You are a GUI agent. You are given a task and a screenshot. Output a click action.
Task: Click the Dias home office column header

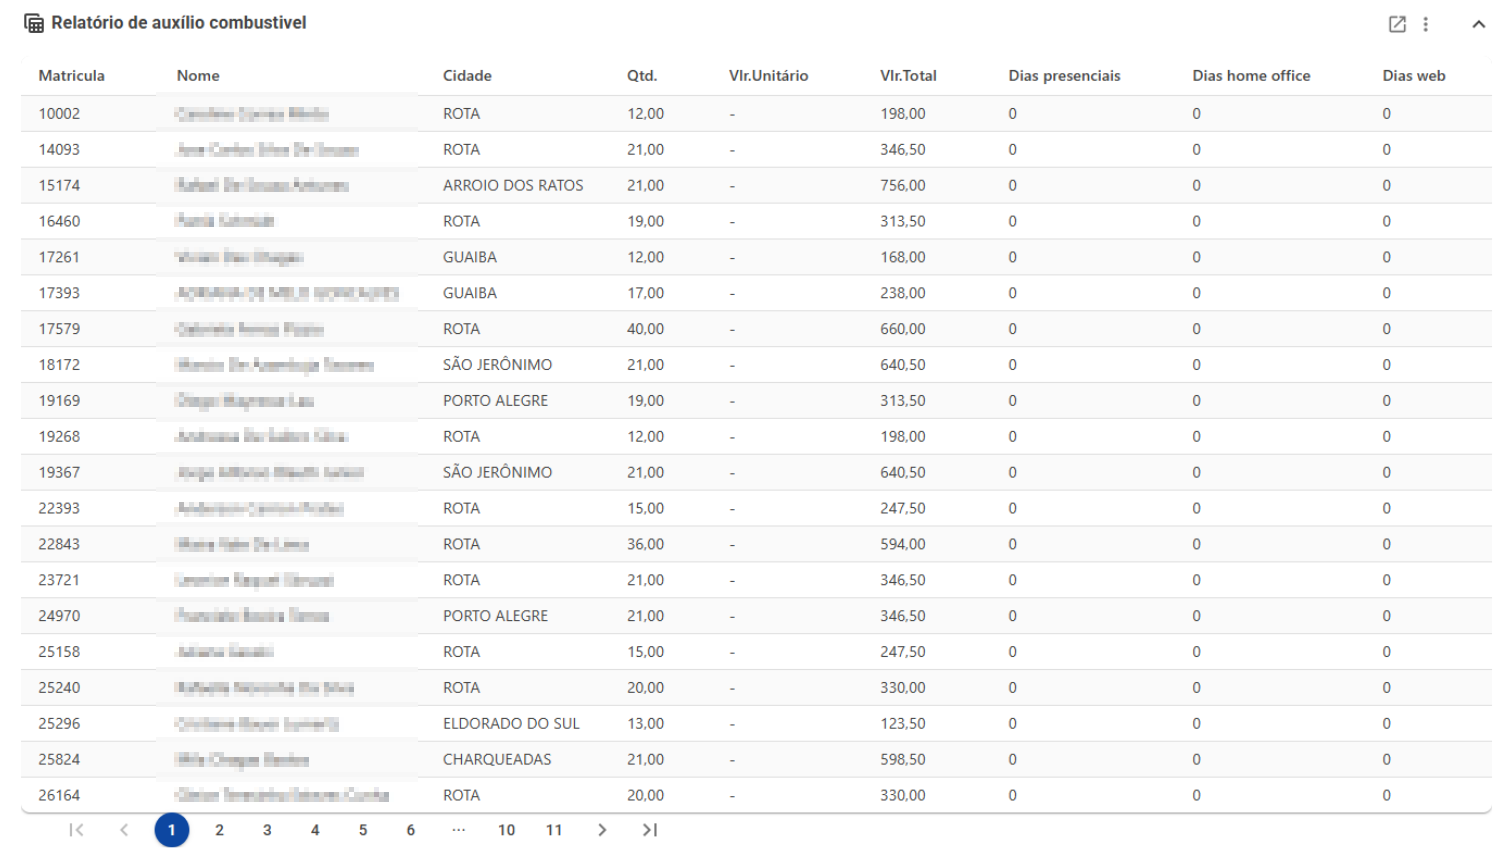(1251, 76)
